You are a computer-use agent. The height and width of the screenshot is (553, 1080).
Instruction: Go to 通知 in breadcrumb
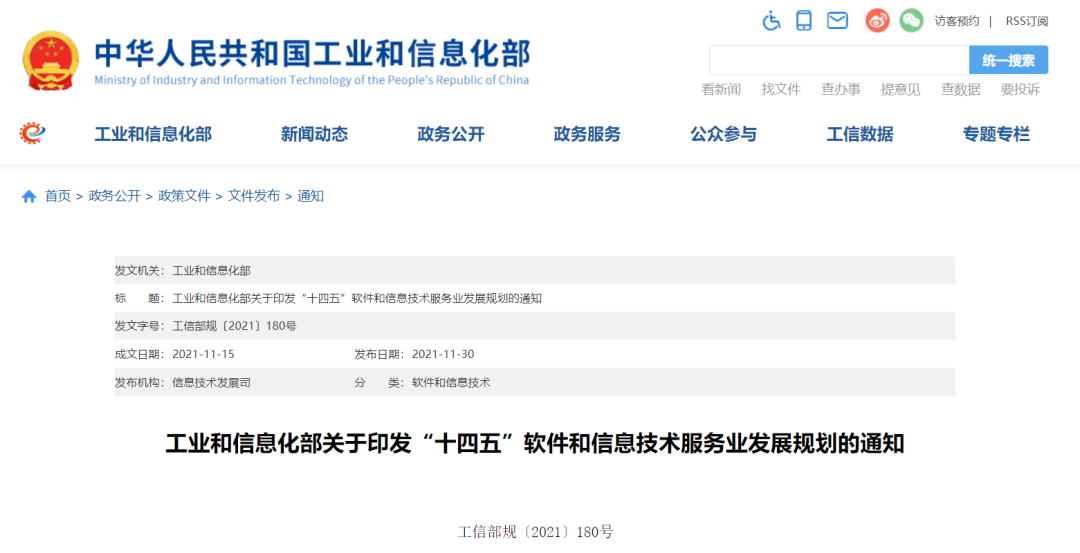(x=310, y=196)
